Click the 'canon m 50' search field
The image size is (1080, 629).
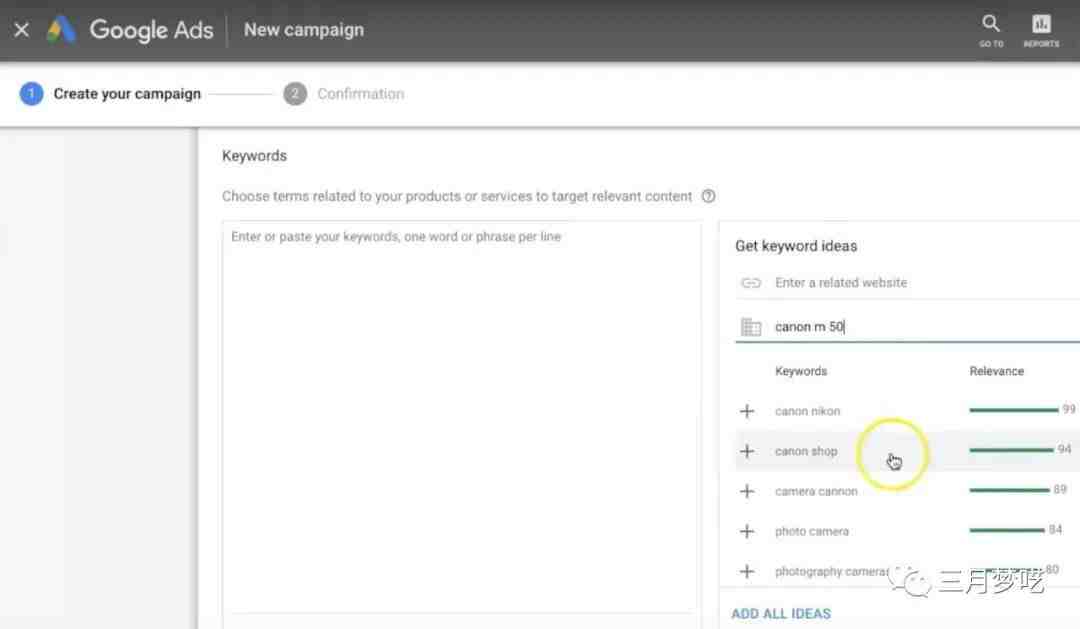click(900, 327)
